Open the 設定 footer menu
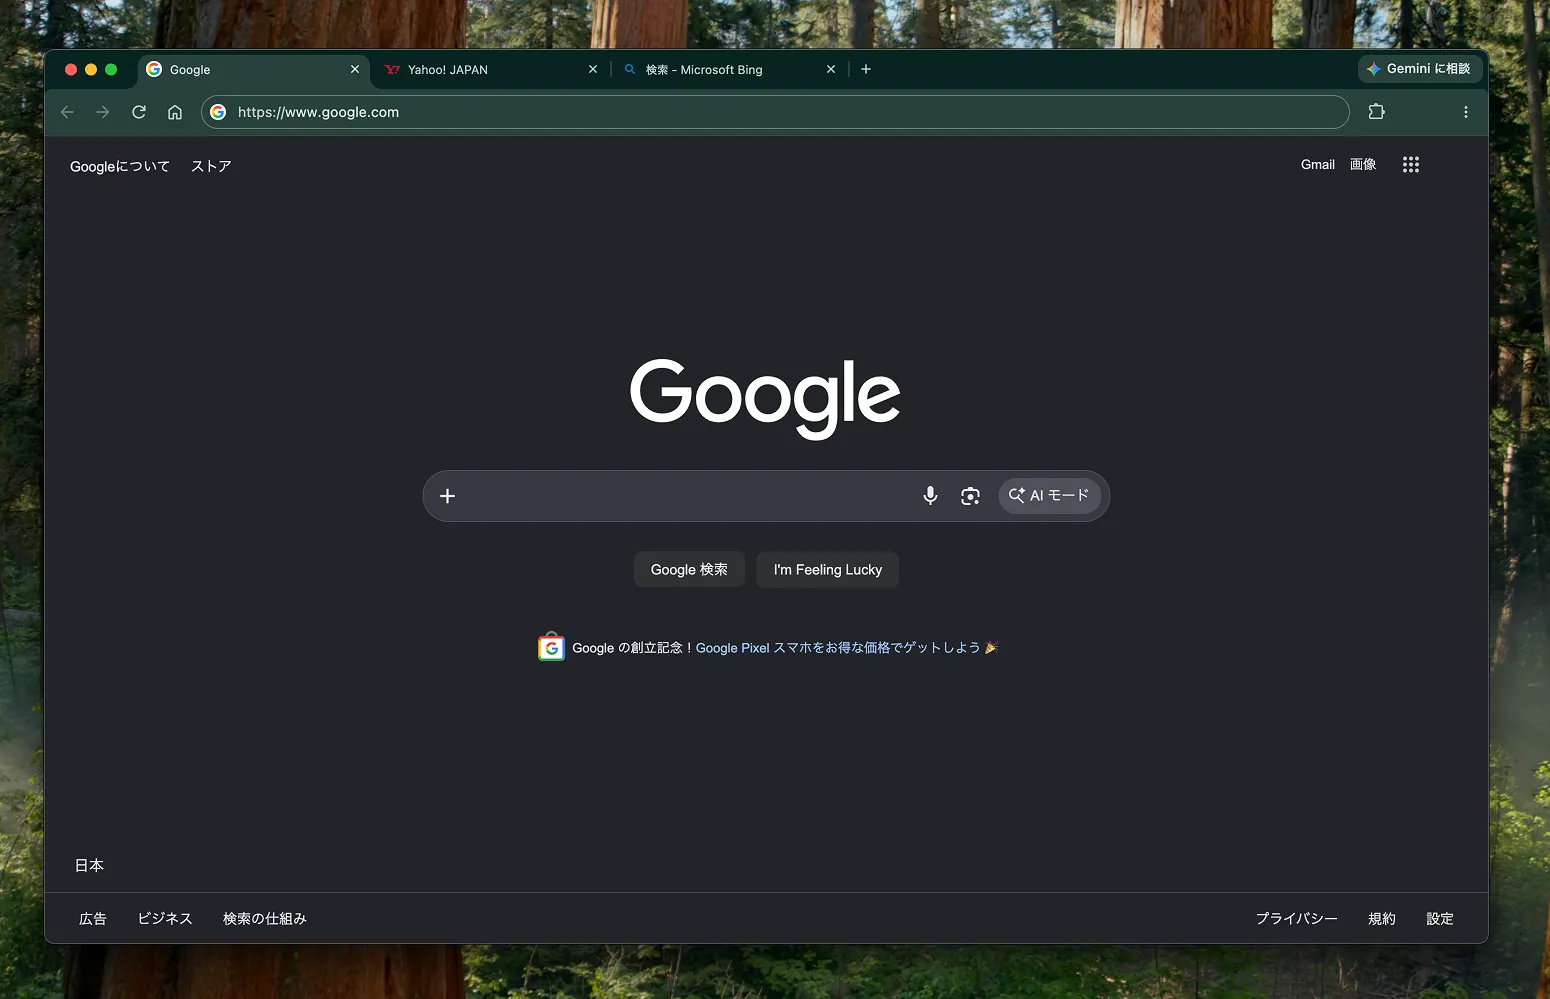The image size is (1550, 999). point(1440,919)
